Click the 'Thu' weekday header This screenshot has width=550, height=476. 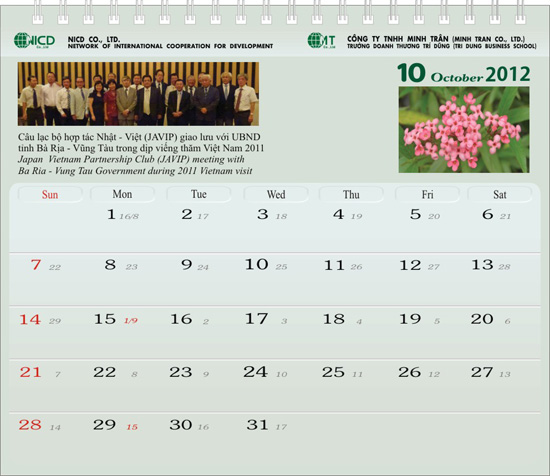click(351, 194)
